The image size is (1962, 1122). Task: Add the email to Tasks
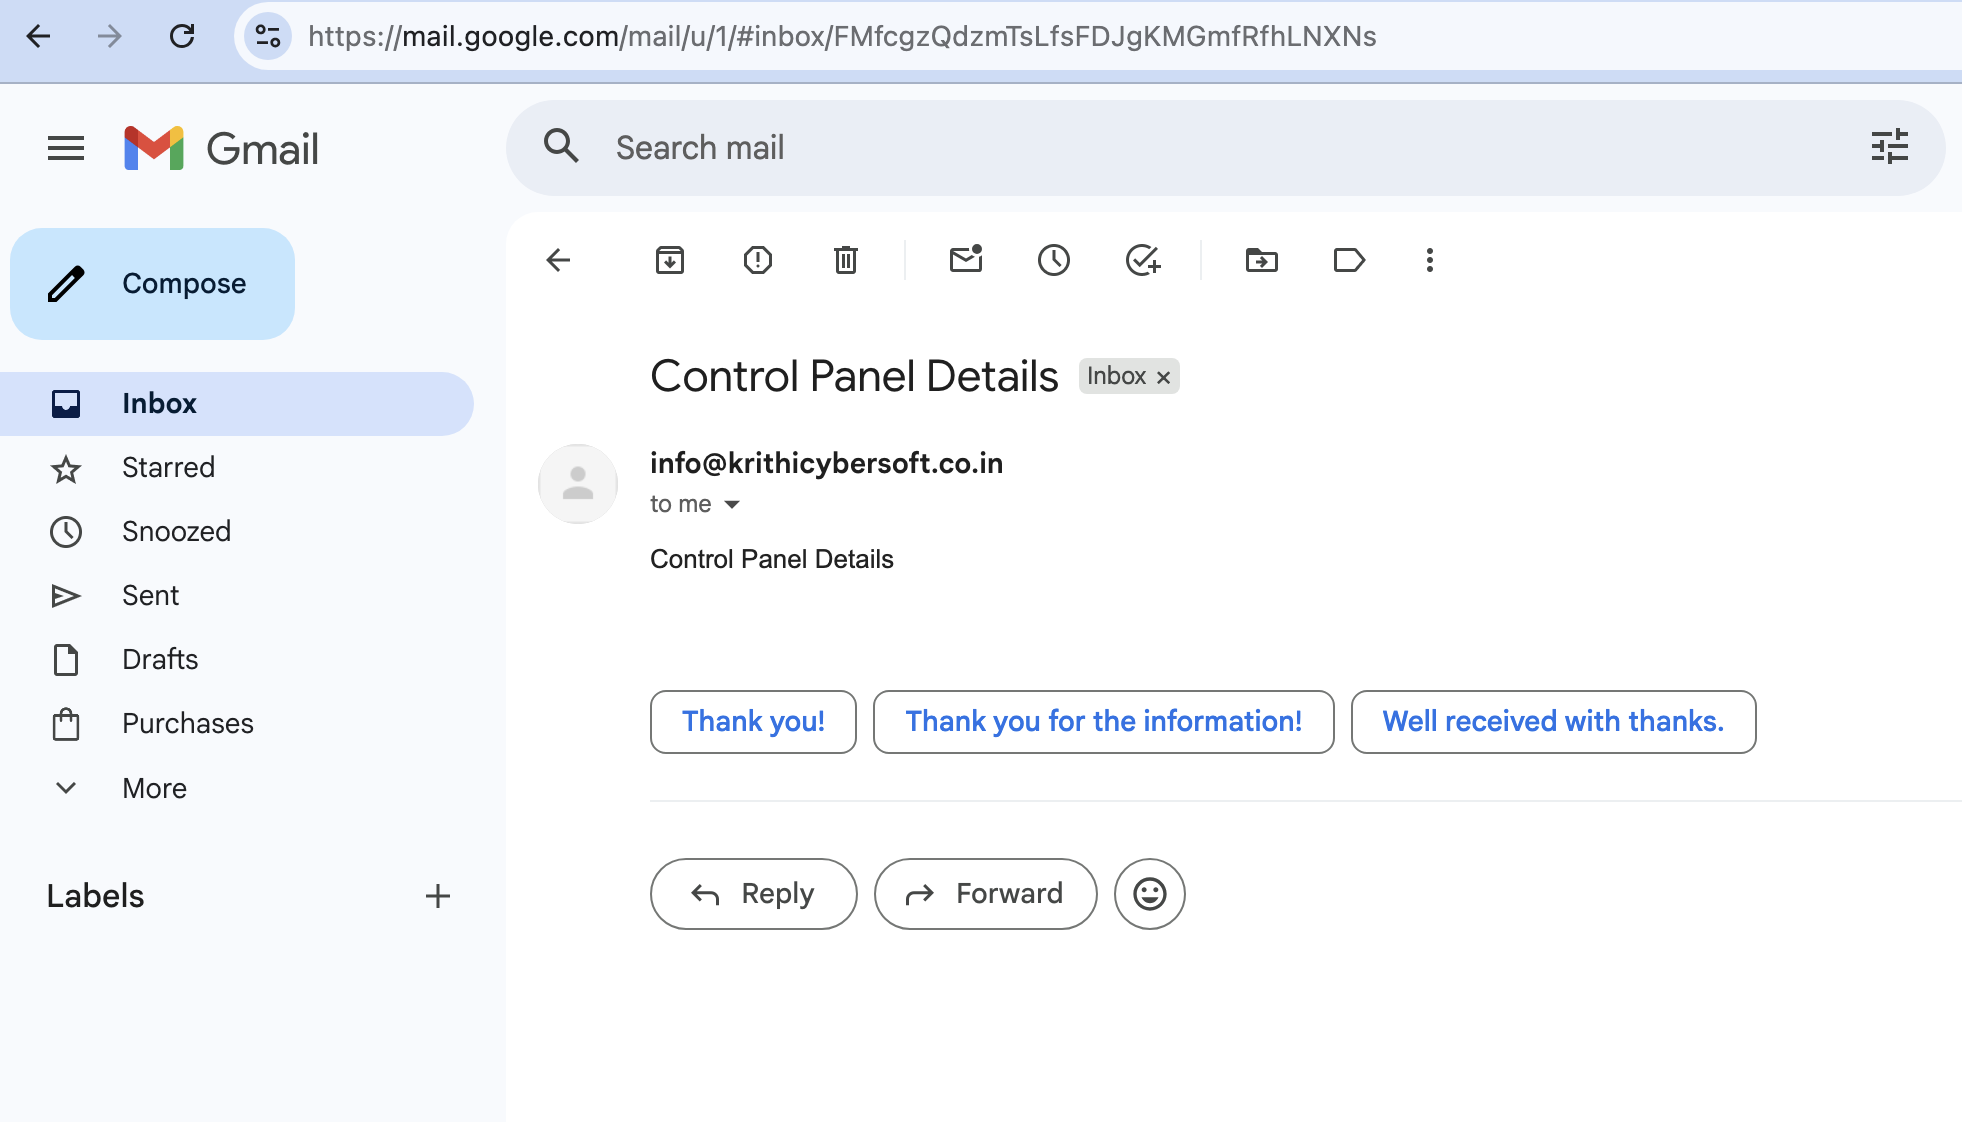[1142, 261]
